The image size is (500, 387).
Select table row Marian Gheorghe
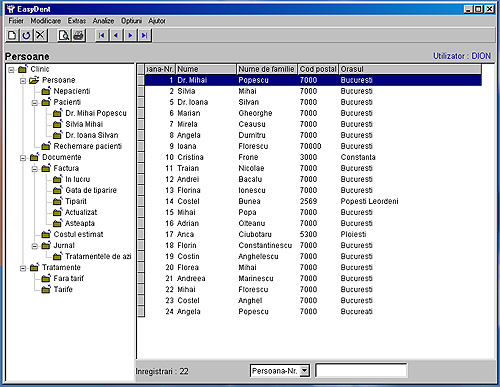[x=313, y=113]
